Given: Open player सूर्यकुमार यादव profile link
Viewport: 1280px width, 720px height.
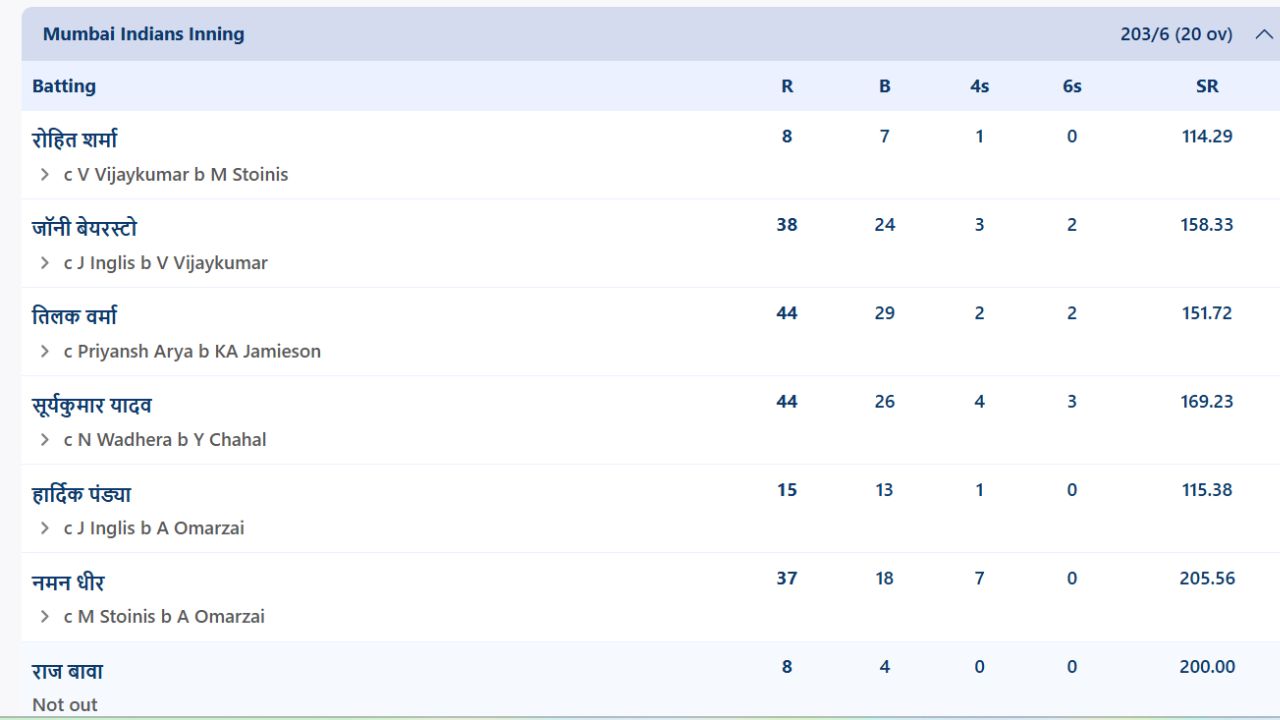Looking at the screenshot, I should pos(92,405).
